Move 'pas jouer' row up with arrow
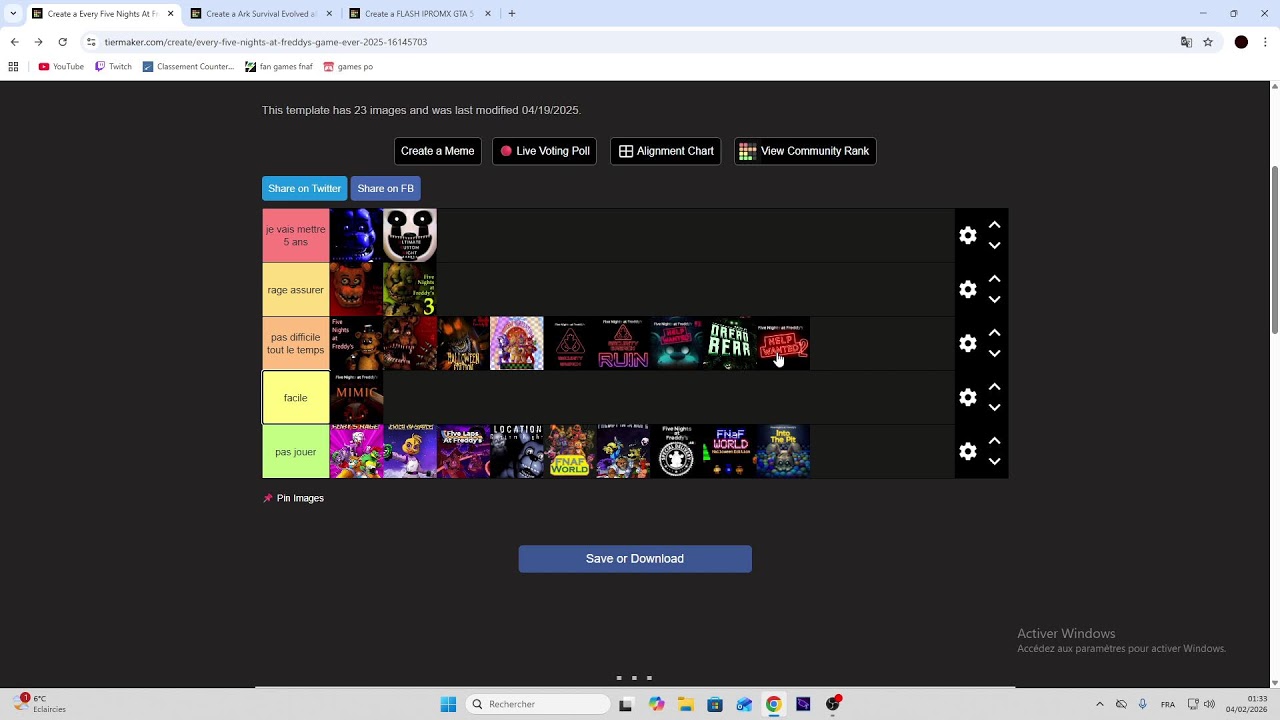 click(x=994, y=441)
